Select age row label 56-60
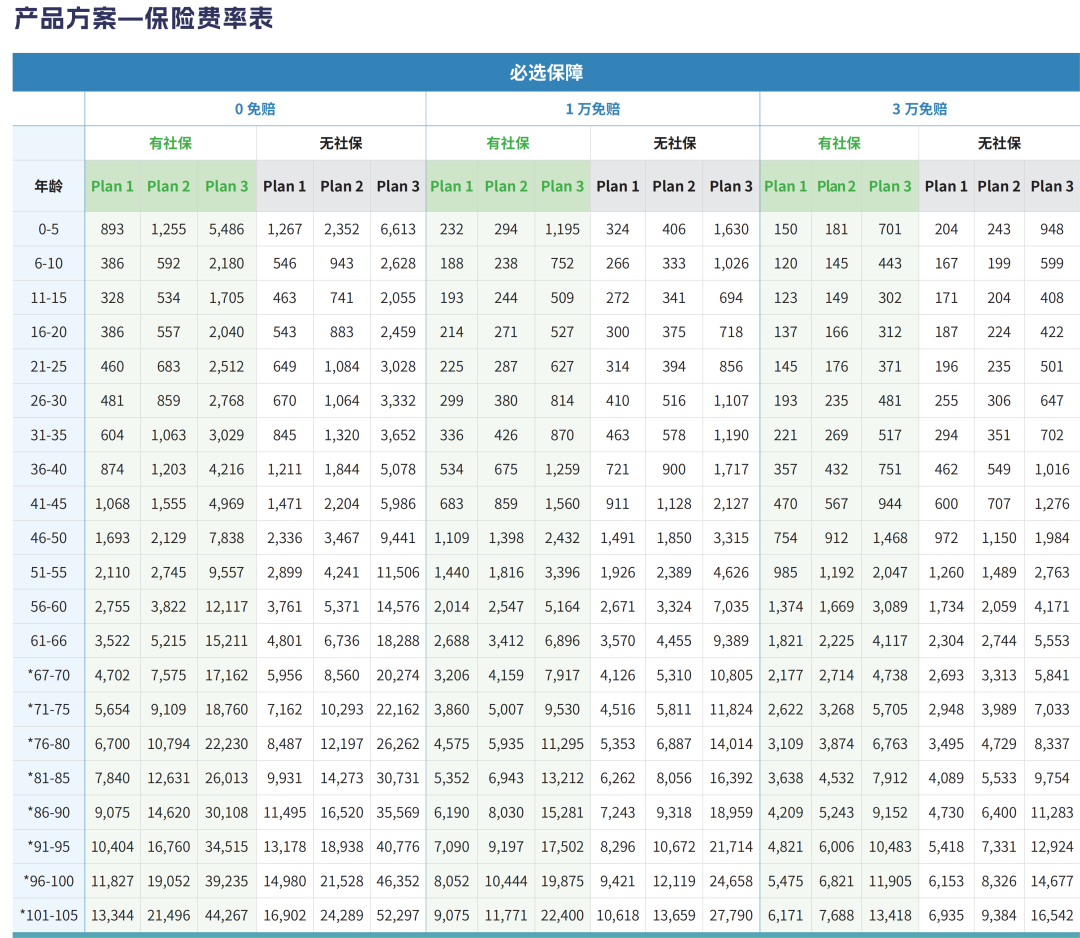Screen dimensions: 1080x938 [x=48, y=607]
